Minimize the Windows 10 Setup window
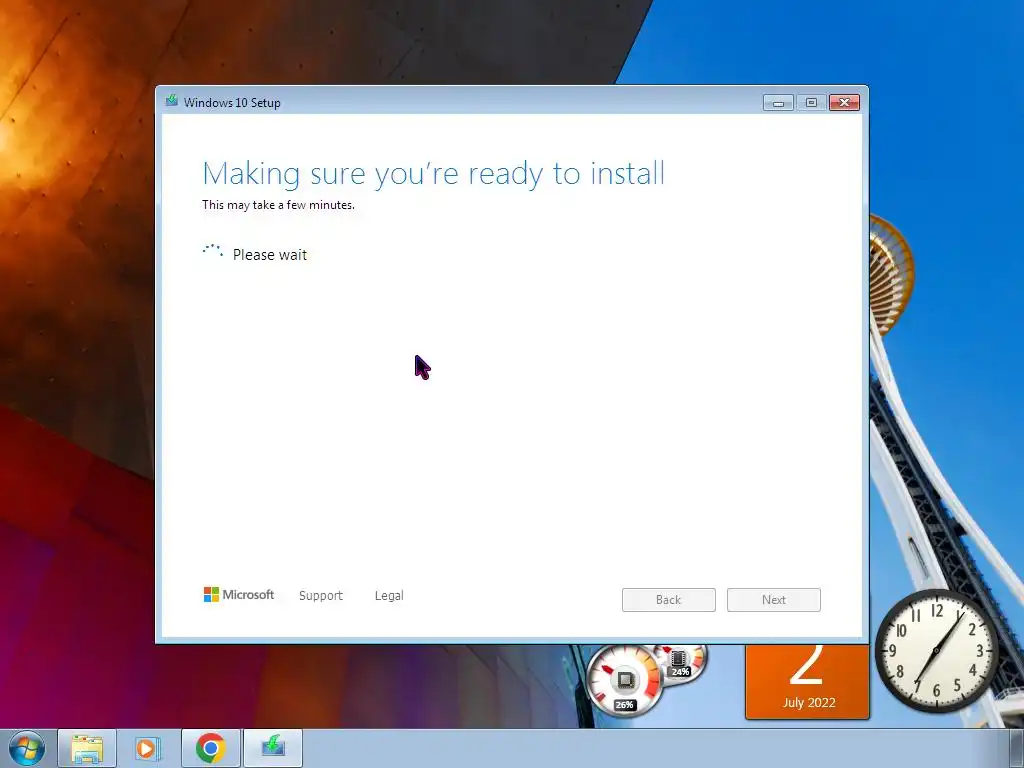This screenshot has height=768, width=1024. tap(778, 103)
